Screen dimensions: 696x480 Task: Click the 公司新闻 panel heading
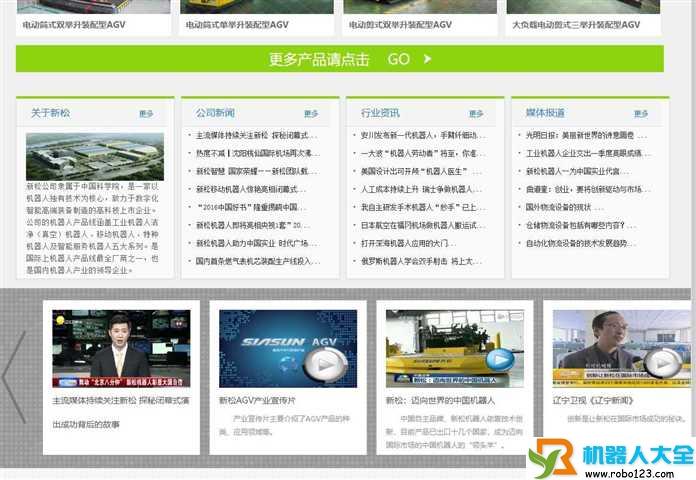pos(215,113)
